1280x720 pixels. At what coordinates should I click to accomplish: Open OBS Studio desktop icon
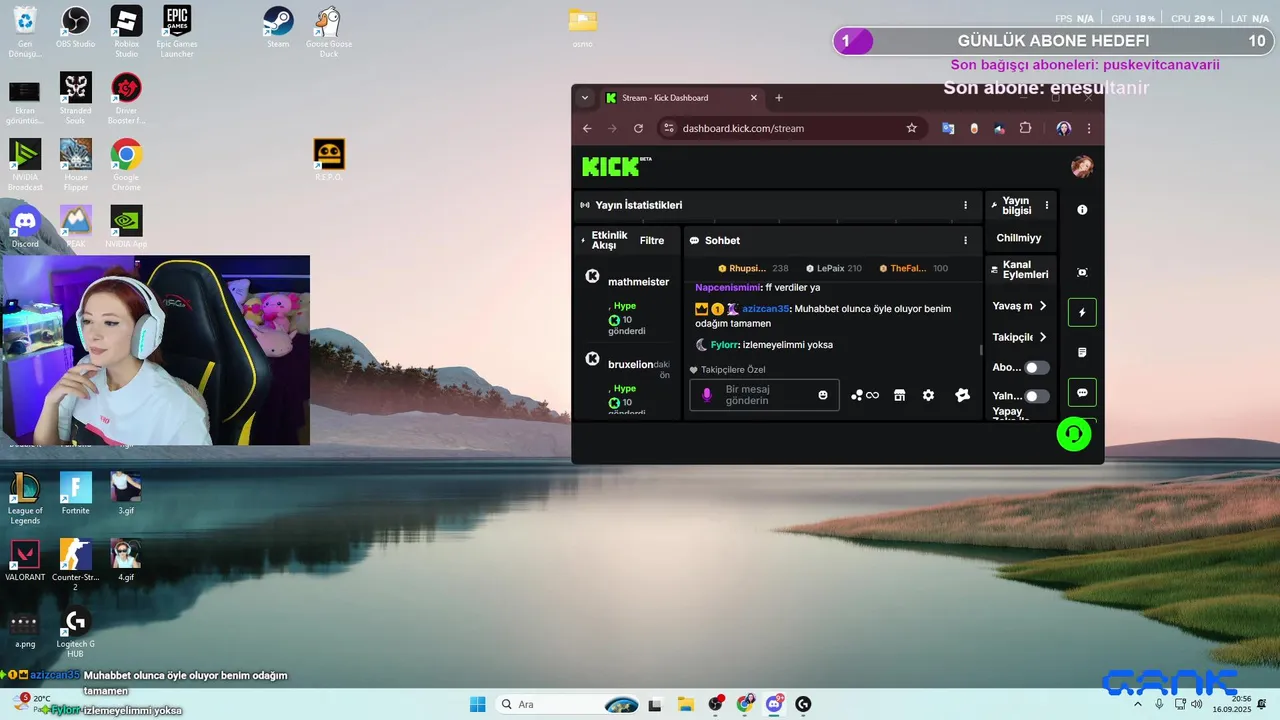click(75, 26)
